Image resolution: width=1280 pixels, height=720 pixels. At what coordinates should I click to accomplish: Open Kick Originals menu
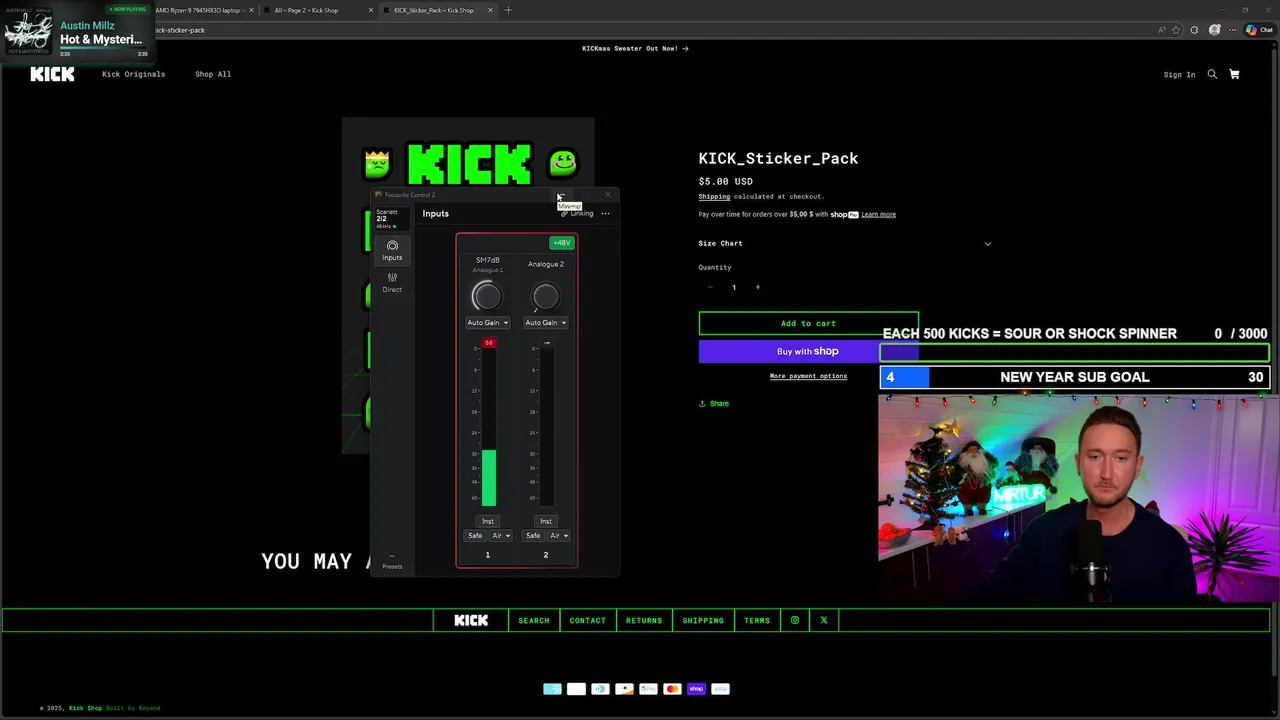(x=133, y=74)
